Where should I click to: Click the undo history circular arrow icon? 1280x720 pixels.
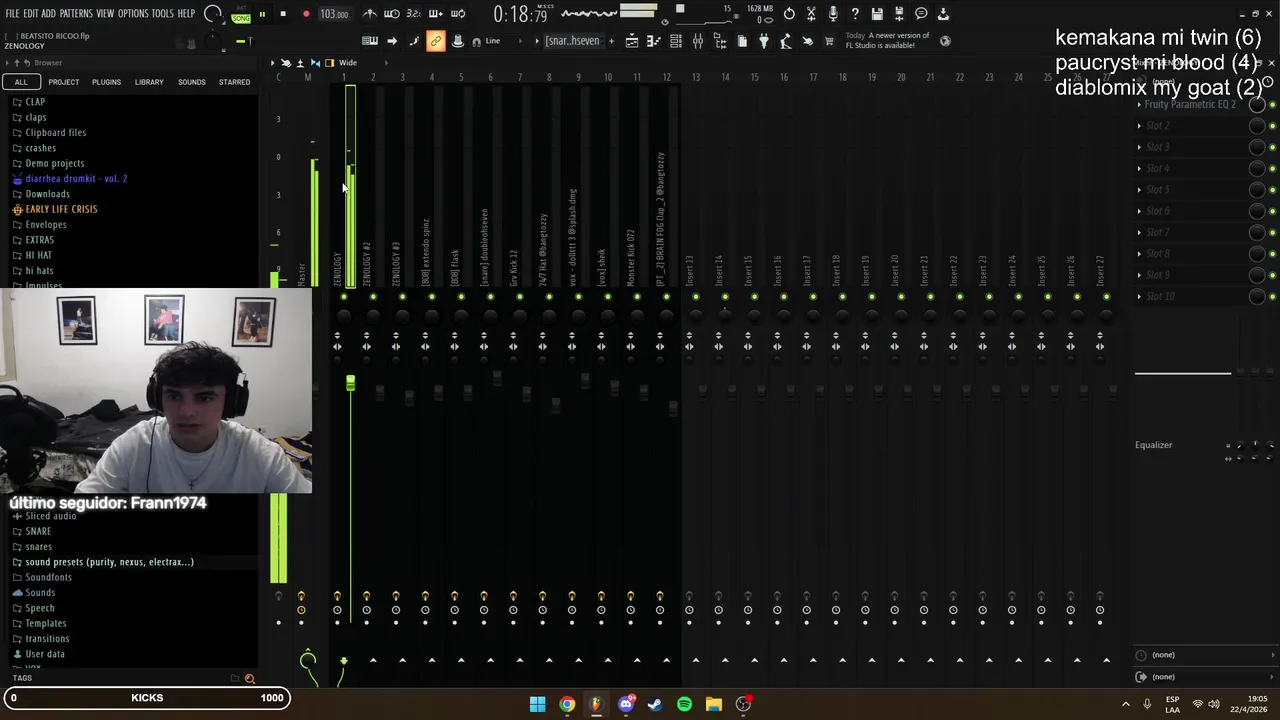789,14
